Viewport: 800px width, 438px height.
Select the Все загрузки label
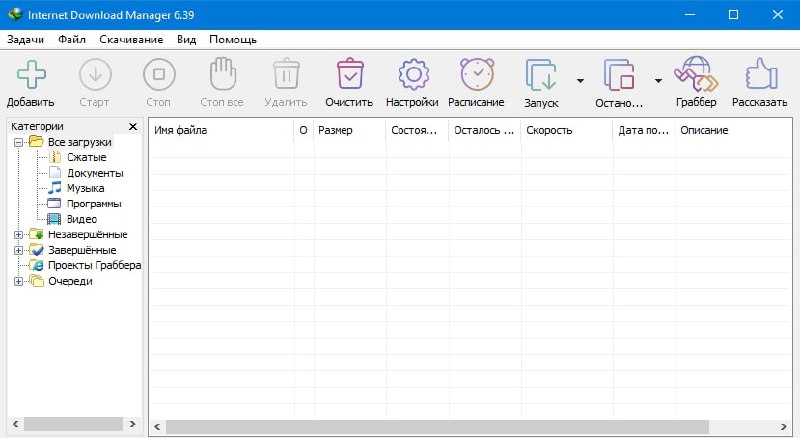80,142
